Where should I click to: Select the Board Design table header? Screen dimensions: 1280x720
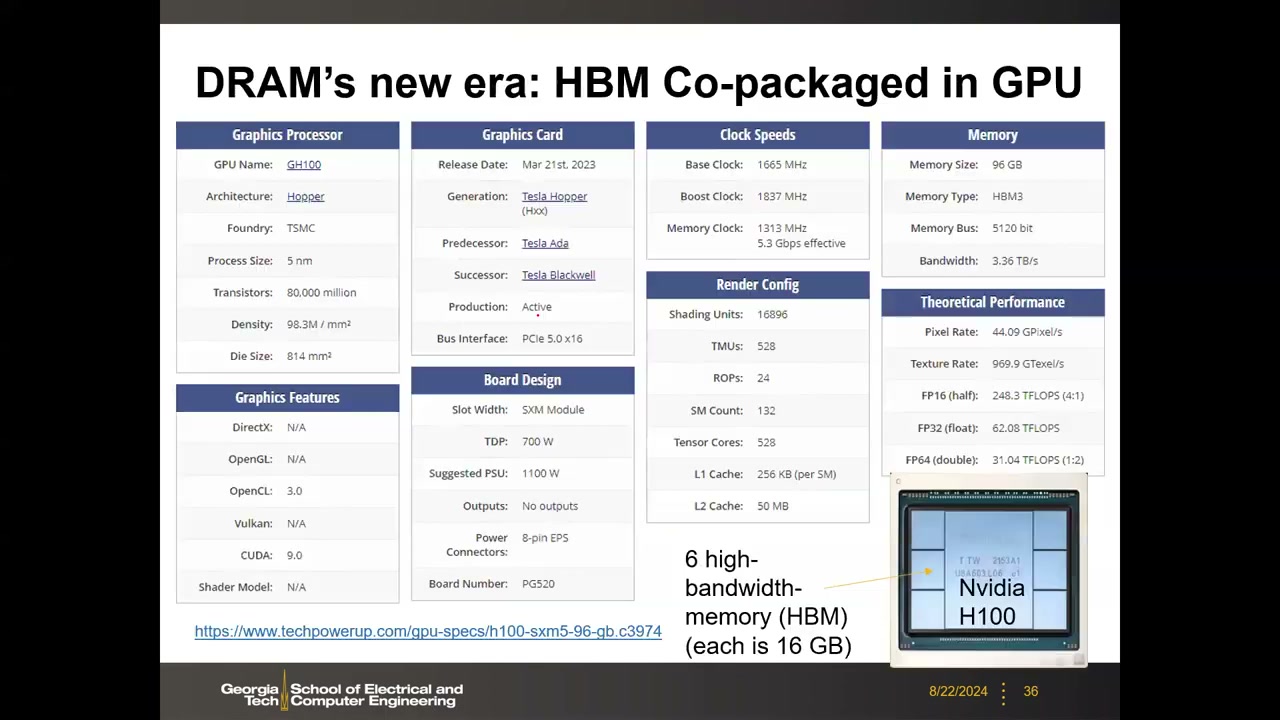pyautogui.click(x=522, y=380)
